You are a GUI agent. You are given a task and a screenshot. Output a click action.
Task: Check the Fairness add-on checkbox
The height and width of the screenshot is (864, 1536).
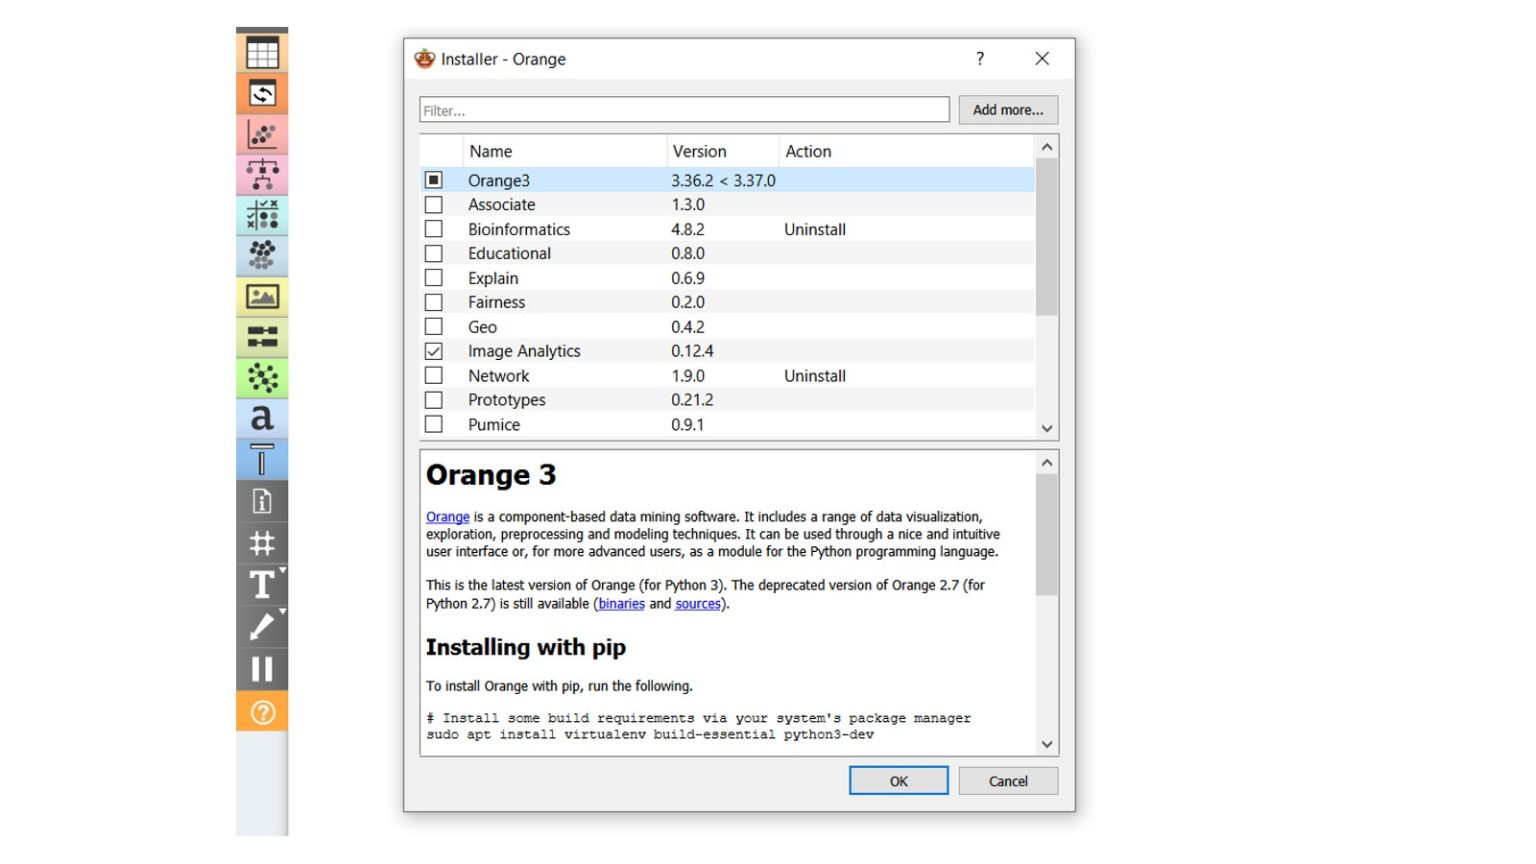[434, 302]
